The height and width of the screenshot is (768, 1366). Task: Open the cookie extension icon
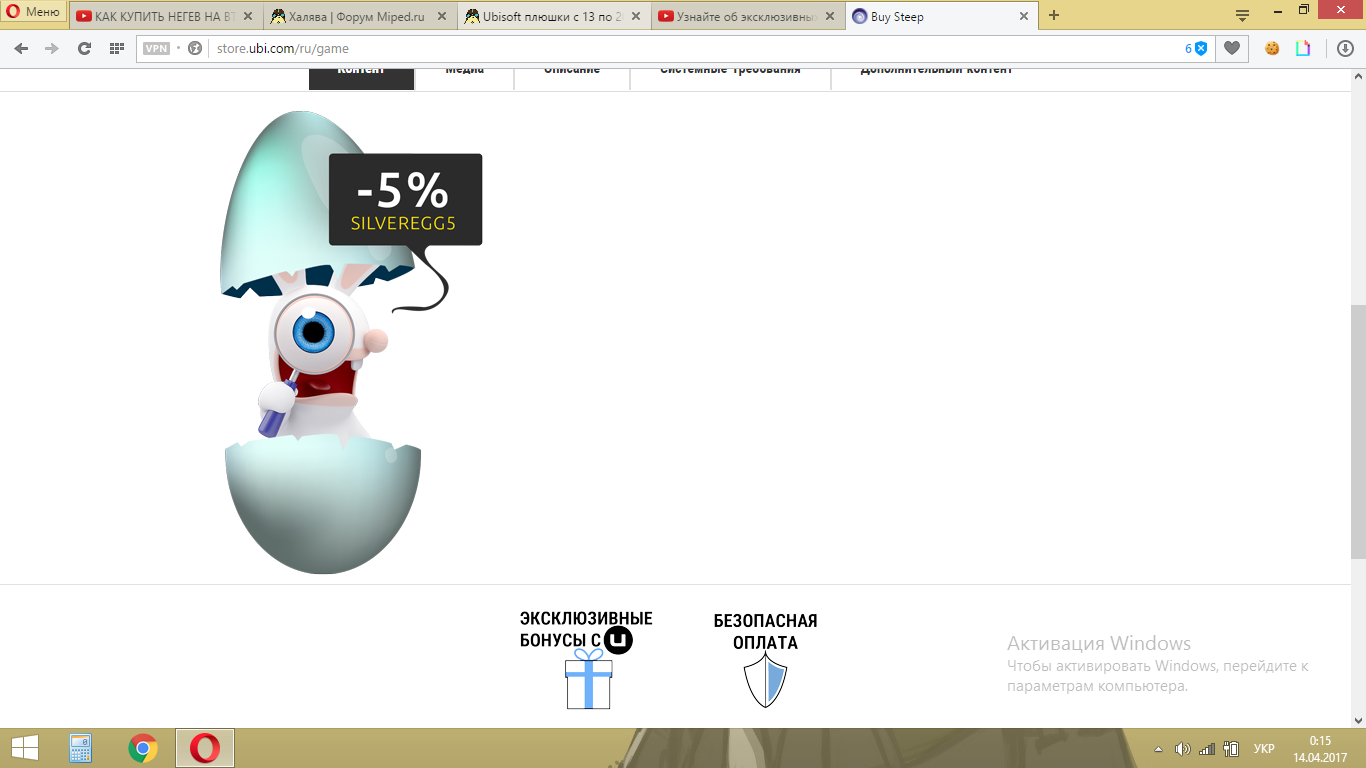(1273, 48)
